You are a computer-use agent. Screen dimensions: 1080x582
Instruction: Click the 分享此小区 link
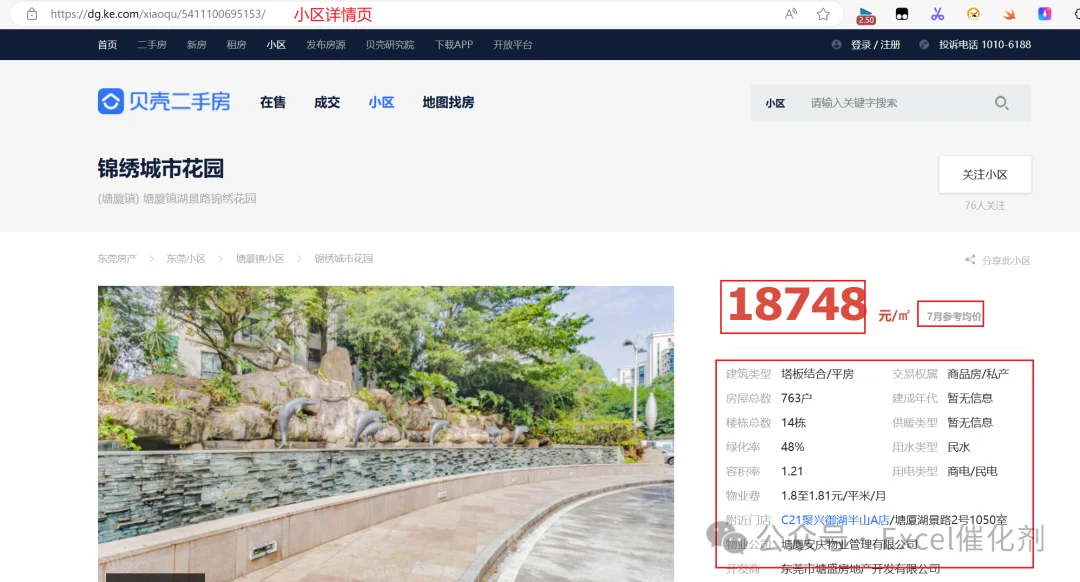point(1006,260)
